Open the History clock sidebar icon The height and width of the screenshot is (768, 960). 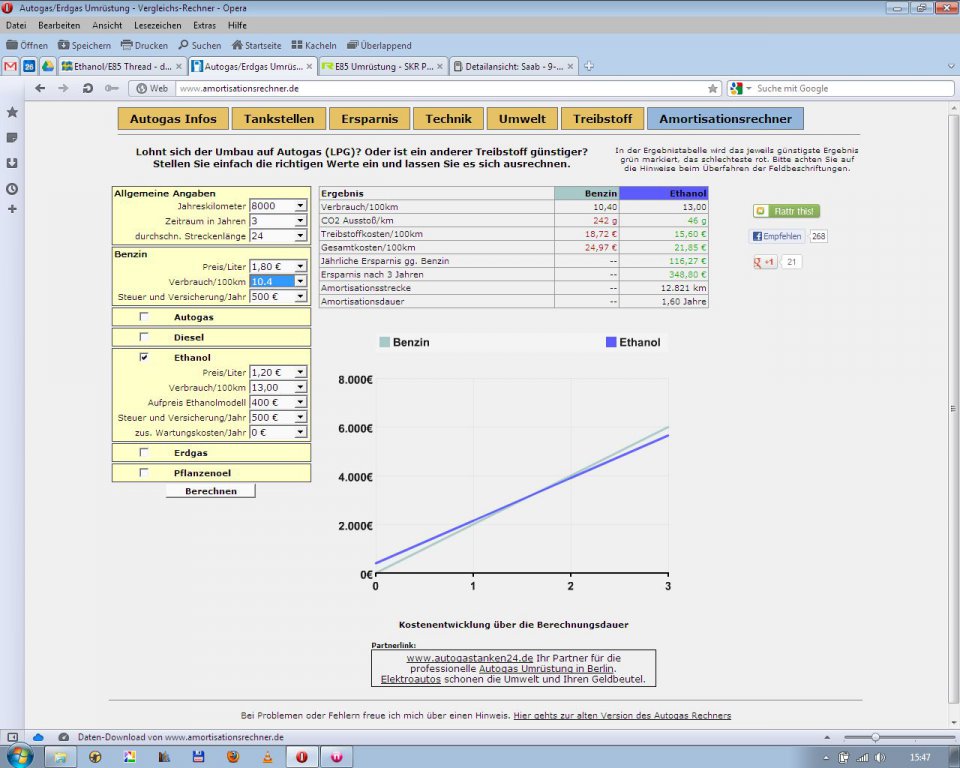(x=12, y=189)
